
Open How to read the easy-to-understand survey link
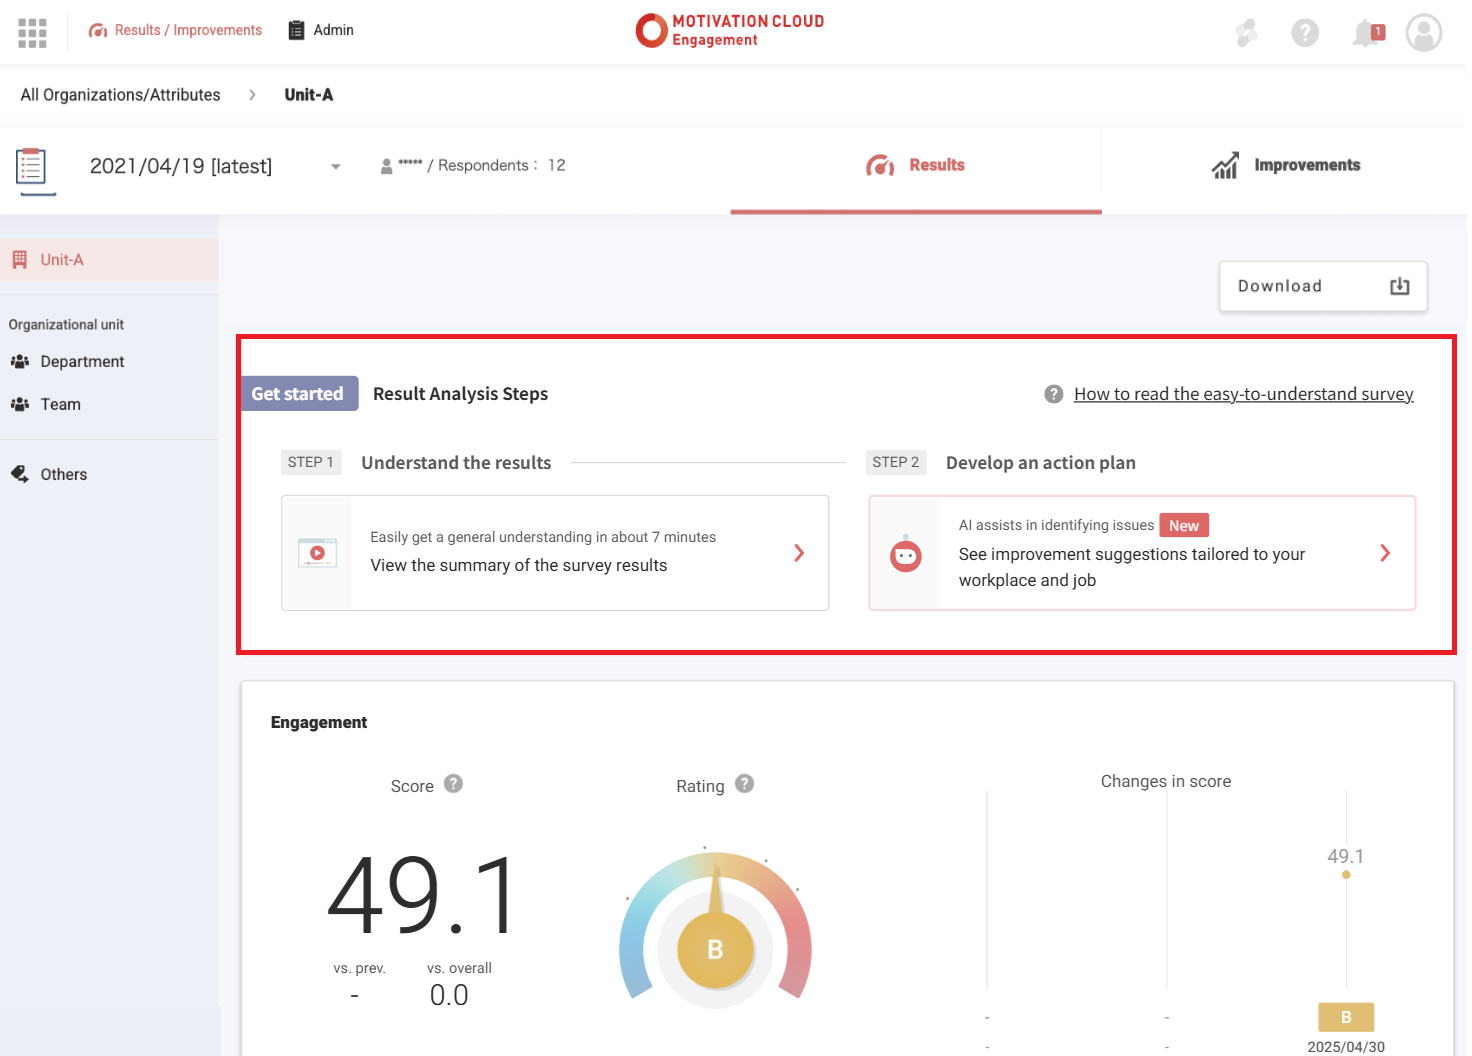[x=1243, y=394]
